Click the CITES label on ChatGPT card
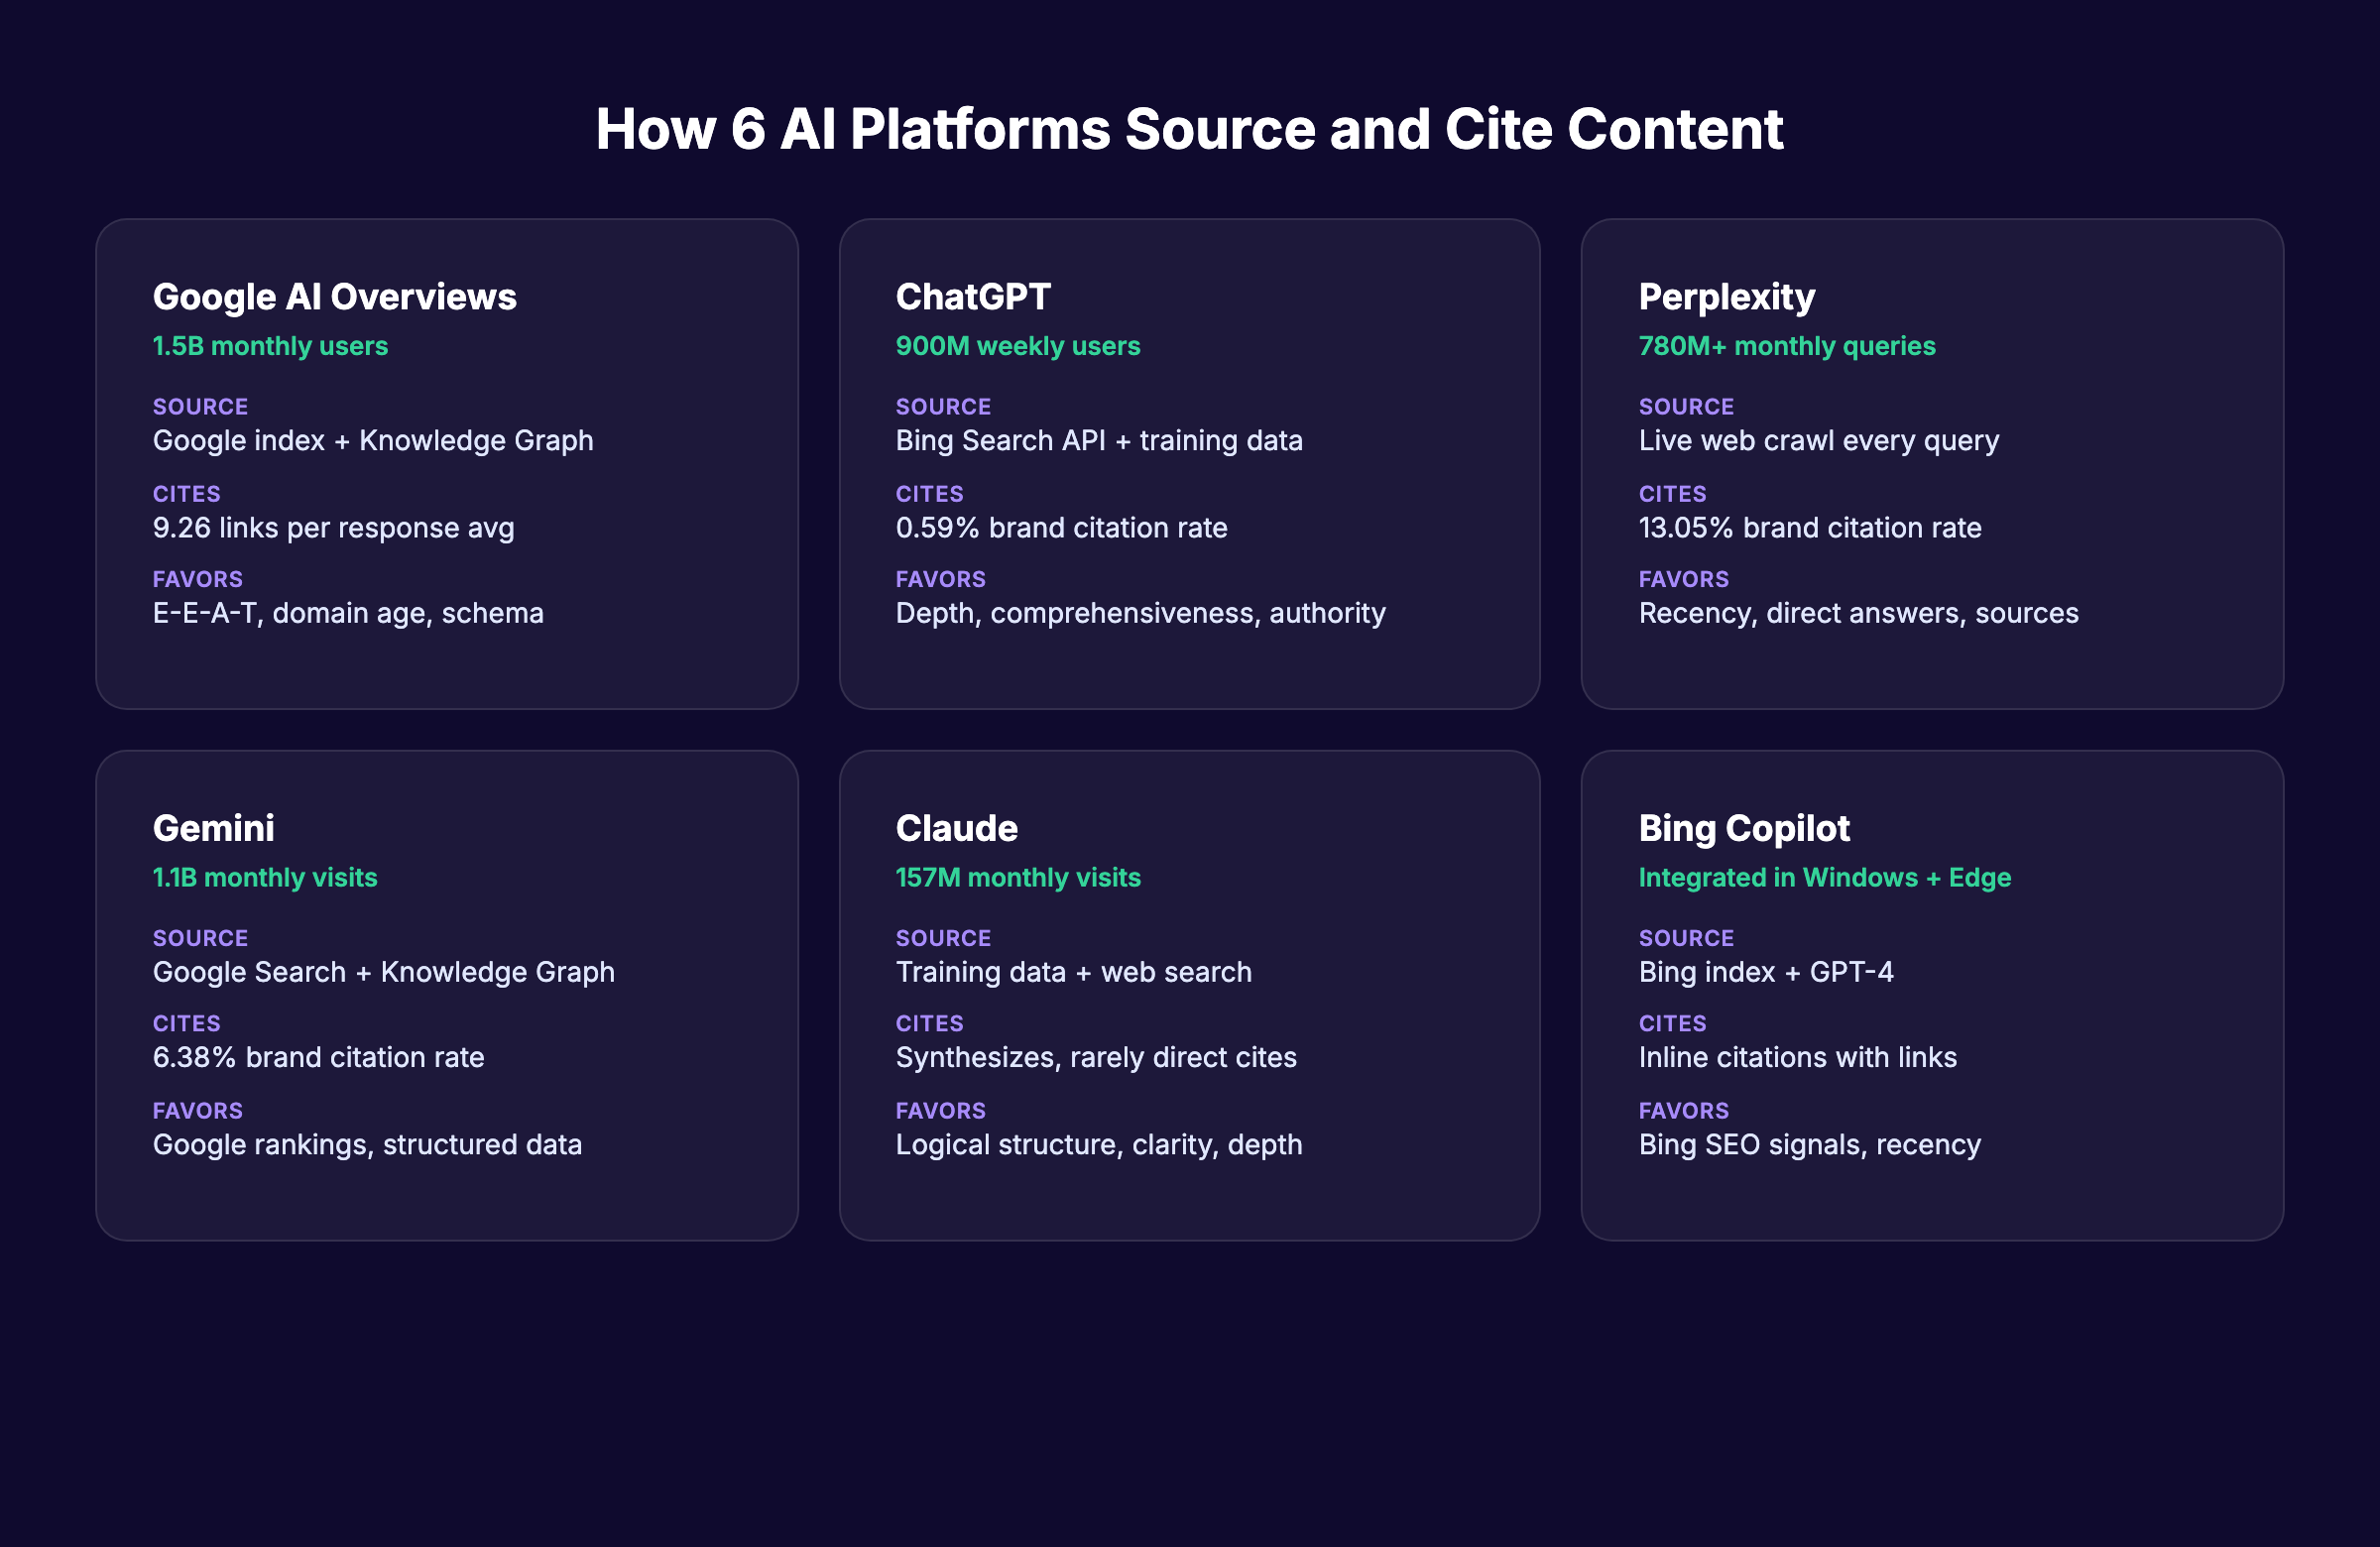This screenshot has height=1547, width=2380. (x=929, y=493)
